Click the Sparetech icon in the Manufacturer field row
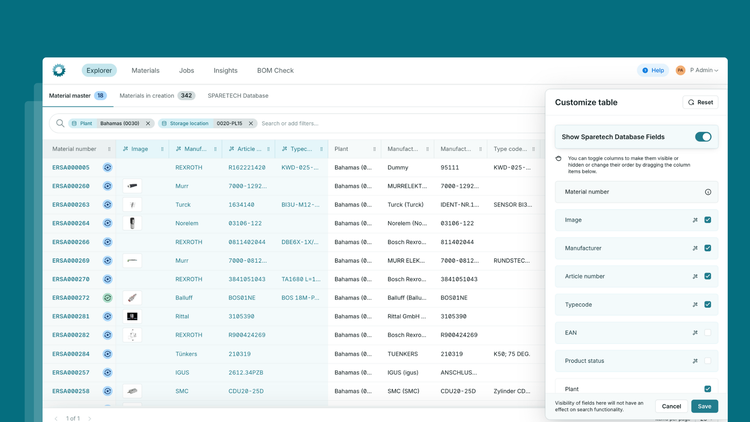Image resolution: width=750 pixels, height=422 pixels. 695,248
